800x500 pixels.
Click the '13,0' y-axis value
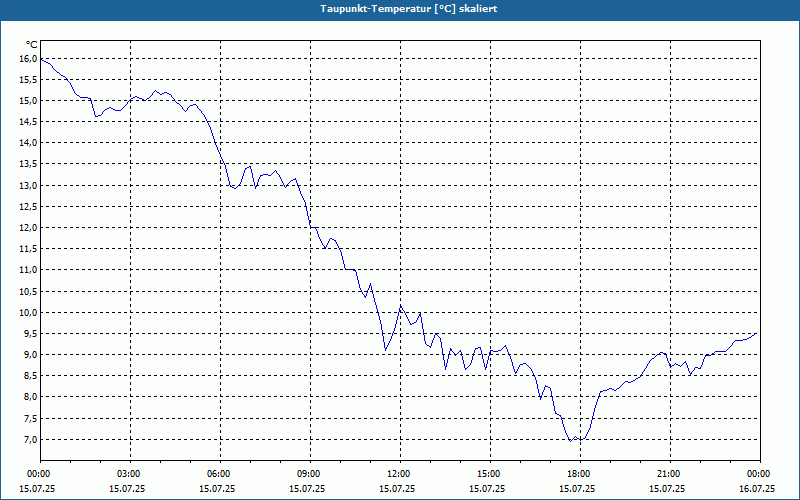tap(29, 186)
